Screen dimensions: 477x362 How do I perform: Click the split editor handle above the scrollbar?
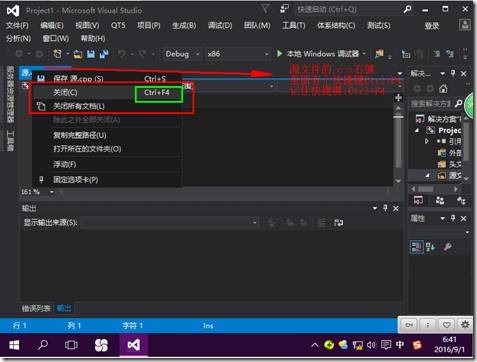pyautogui.click(x=398, y=97)
